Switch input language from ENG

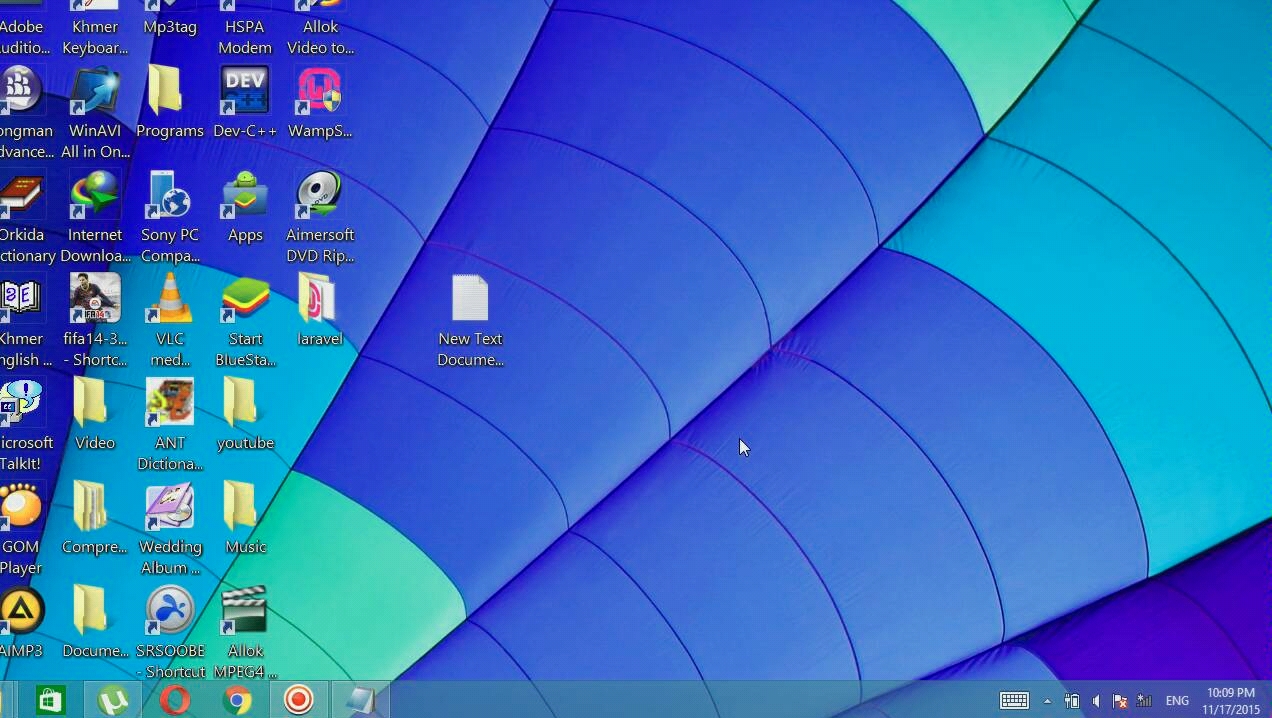pos(1177,701)
